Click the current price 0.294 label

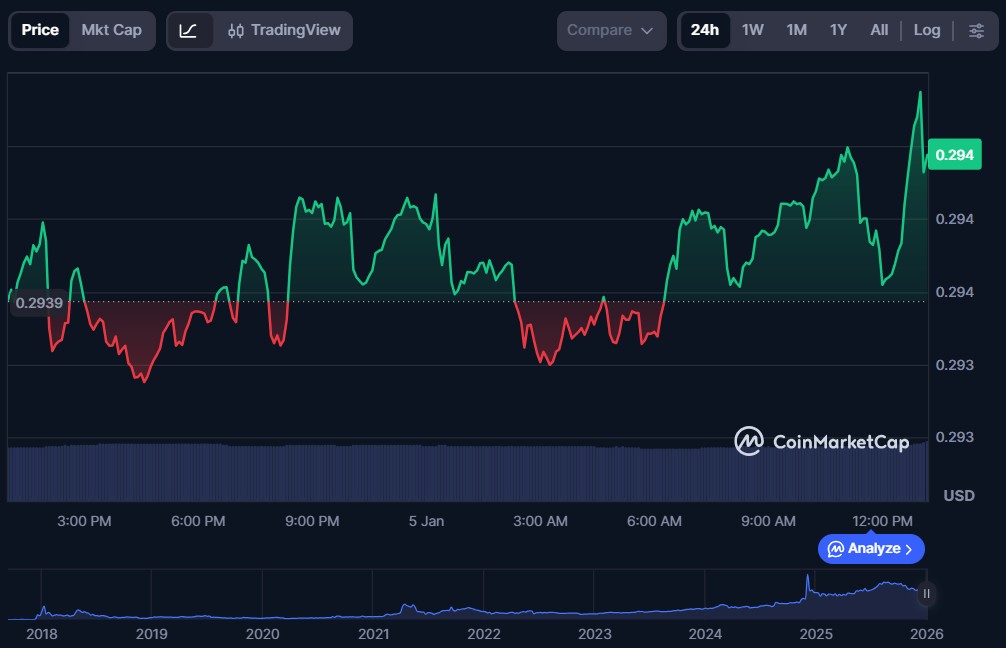click(x=954, y=155)
